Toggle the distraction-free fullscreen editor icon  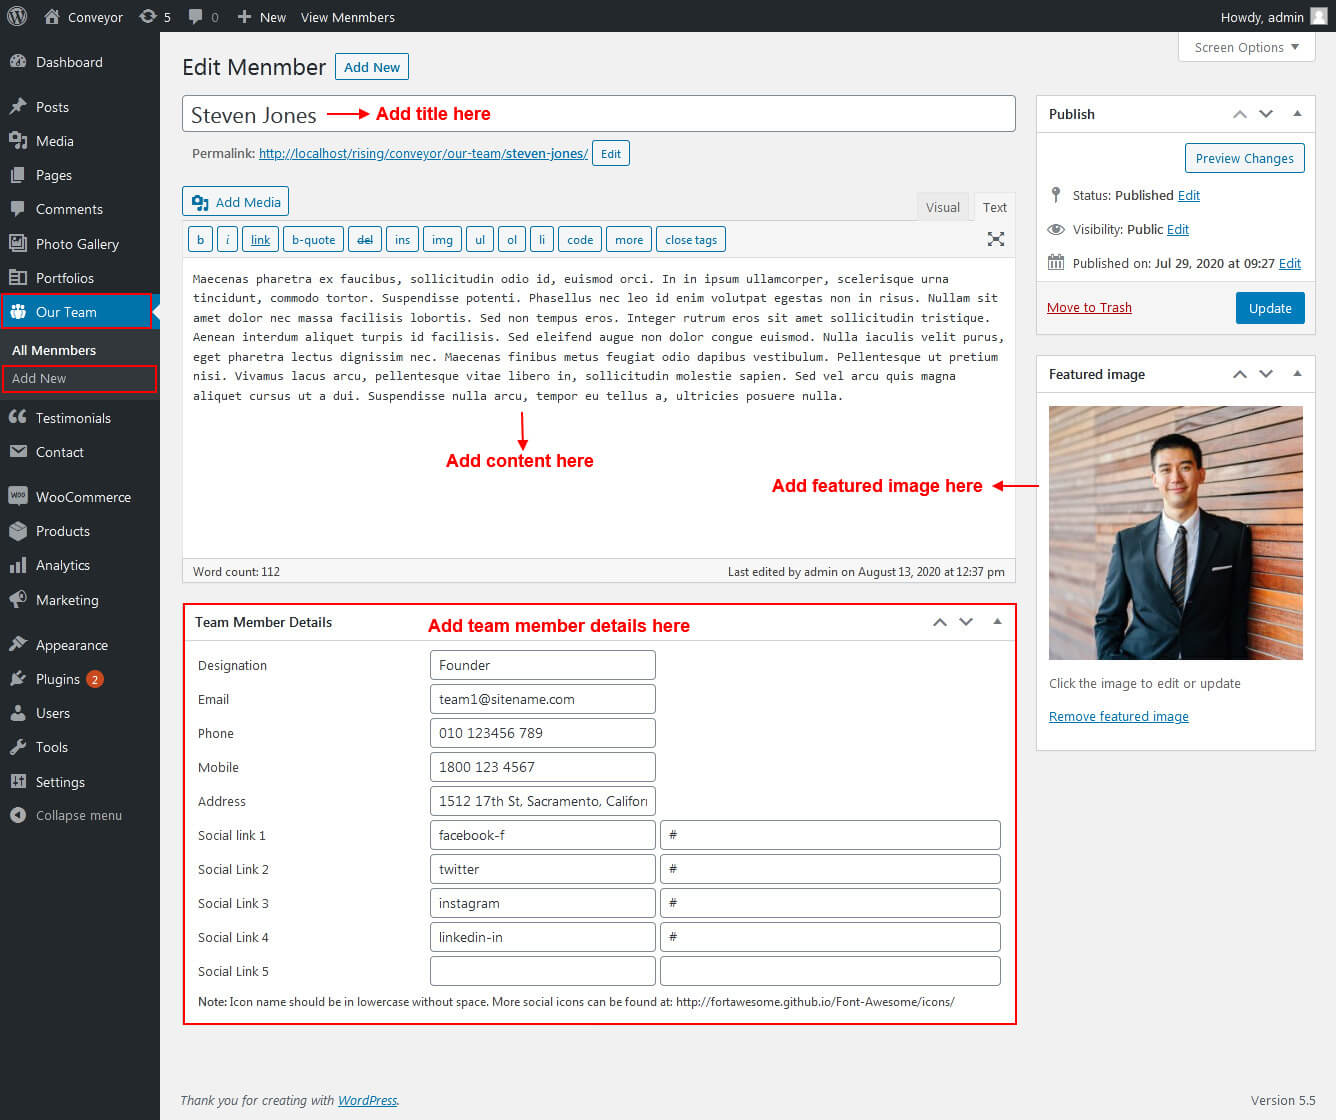pos(995,239)
